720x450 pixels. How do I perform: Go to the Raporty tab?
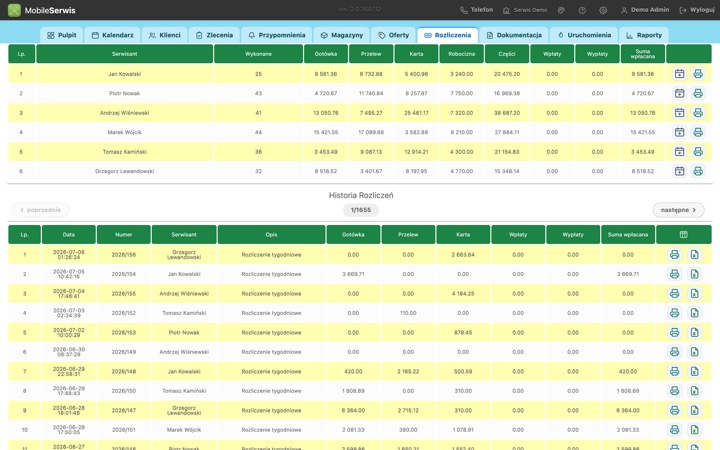(643, 35)
